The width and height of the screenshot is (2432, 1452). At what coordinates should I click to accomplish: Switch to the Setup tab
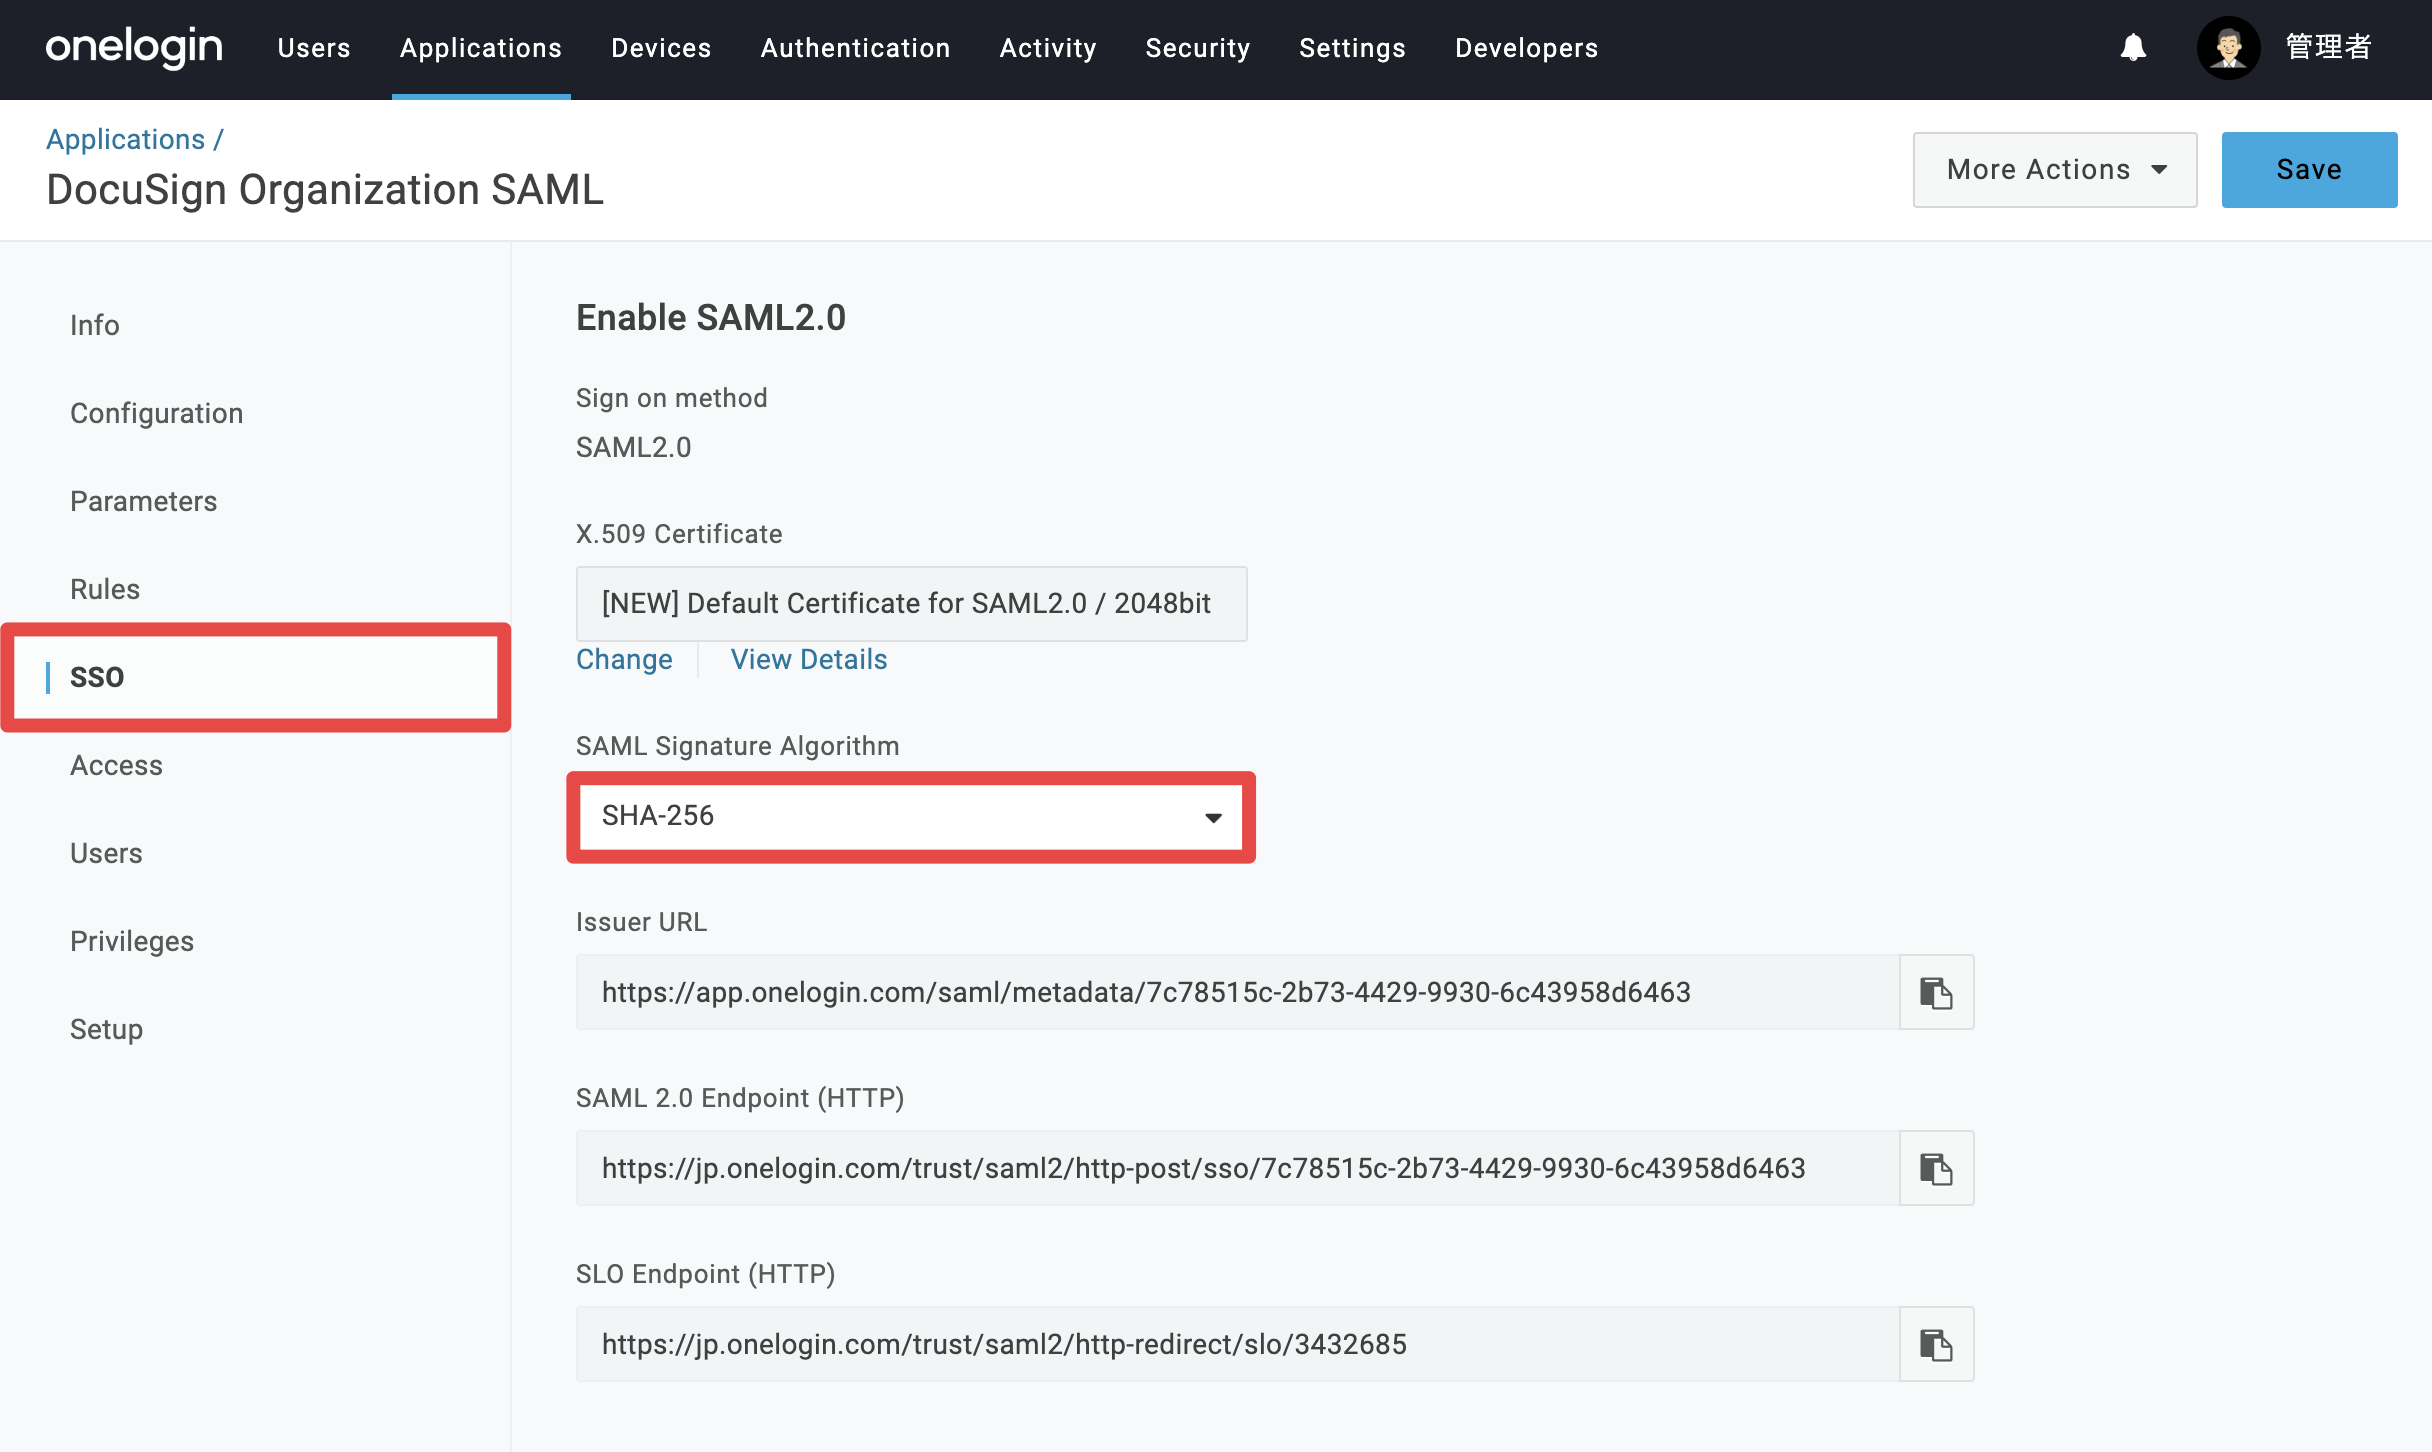pyautogui.click(x=106, y=1029)
